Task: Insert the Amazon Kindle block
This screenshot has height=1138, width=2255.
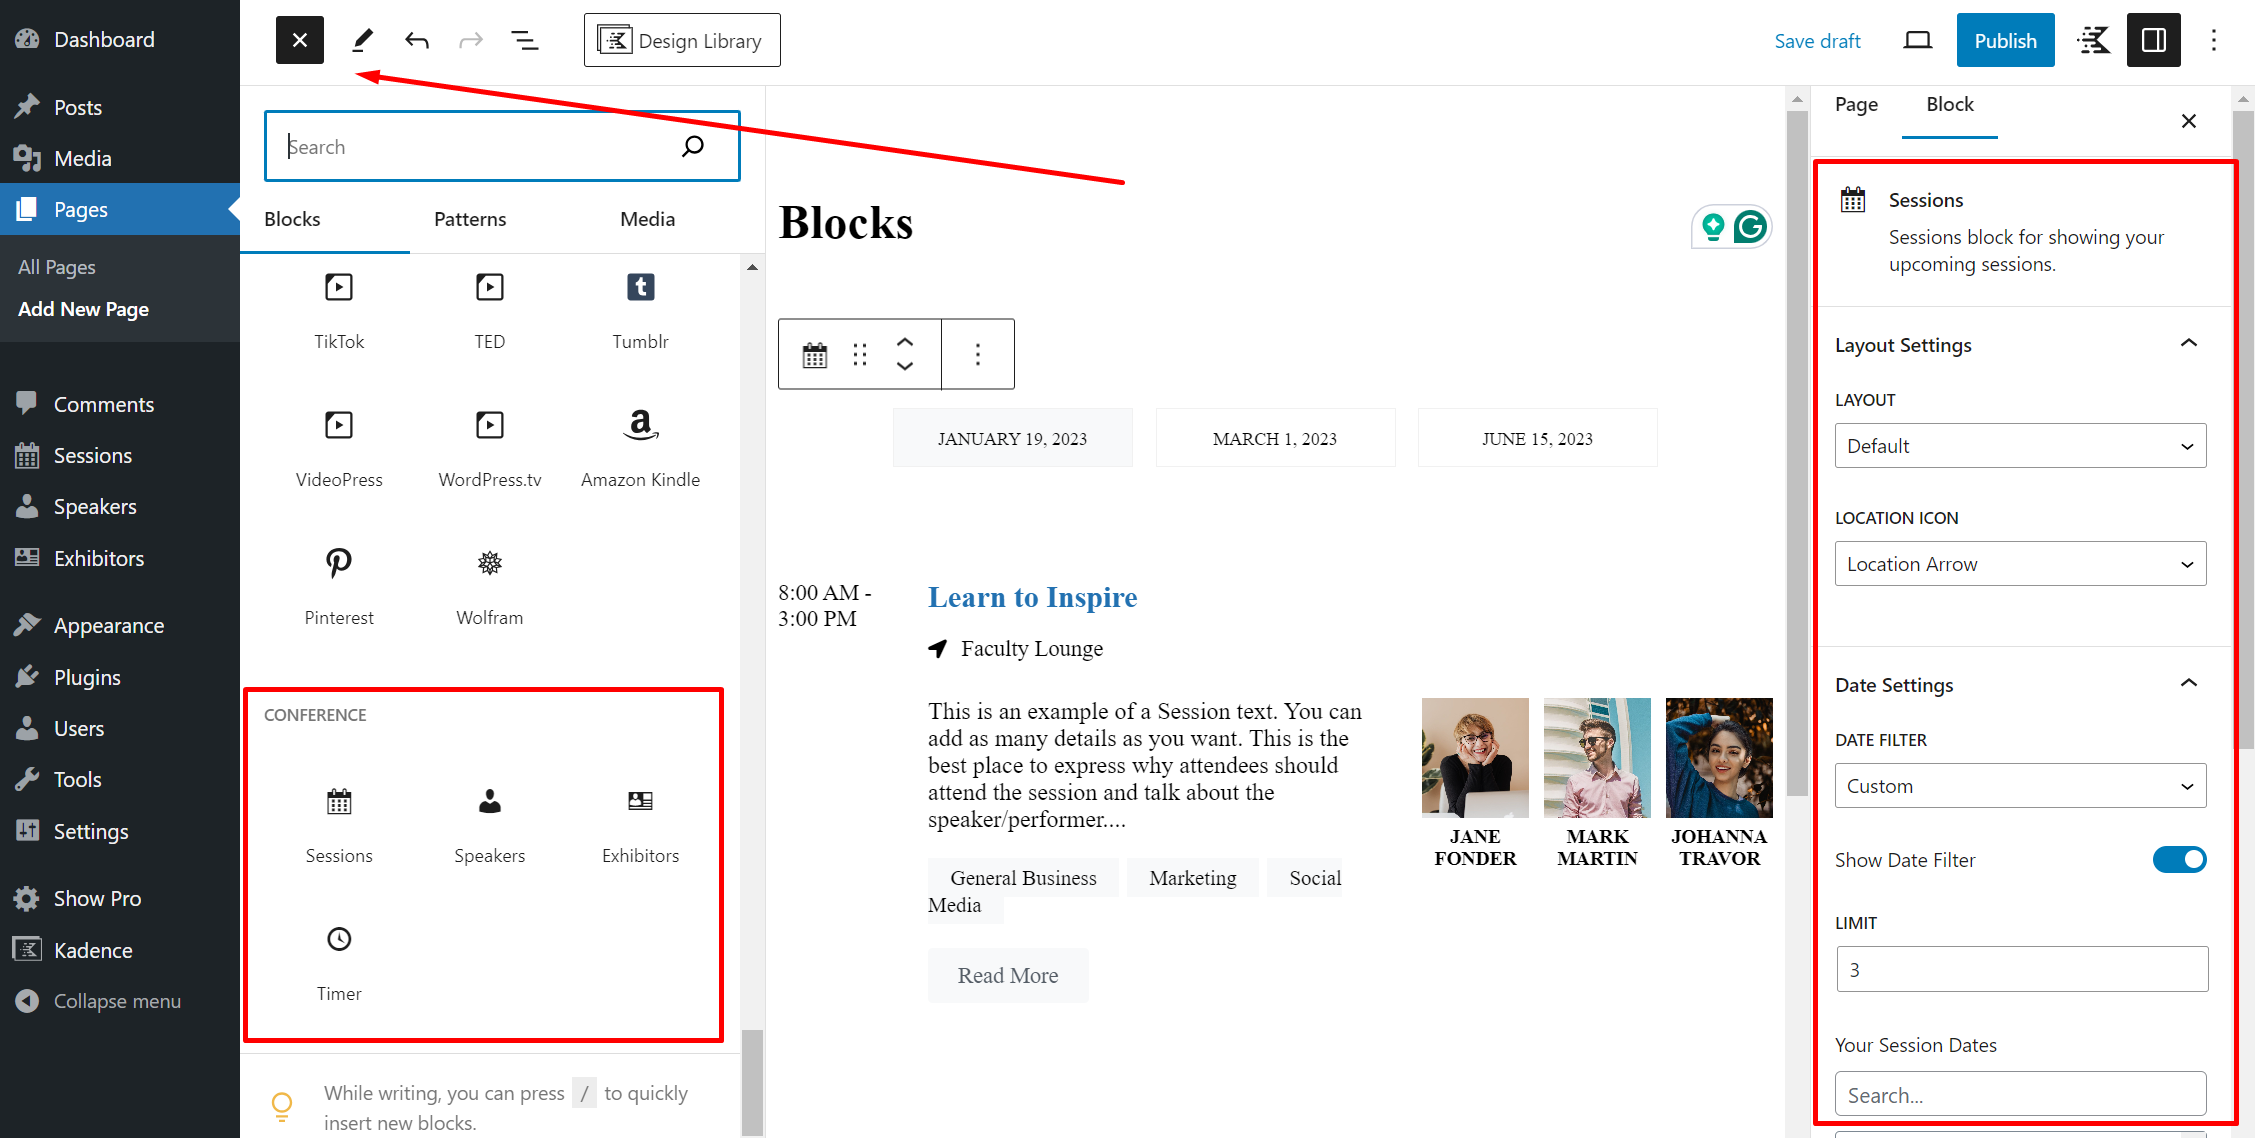Action: tap(640, 449)
